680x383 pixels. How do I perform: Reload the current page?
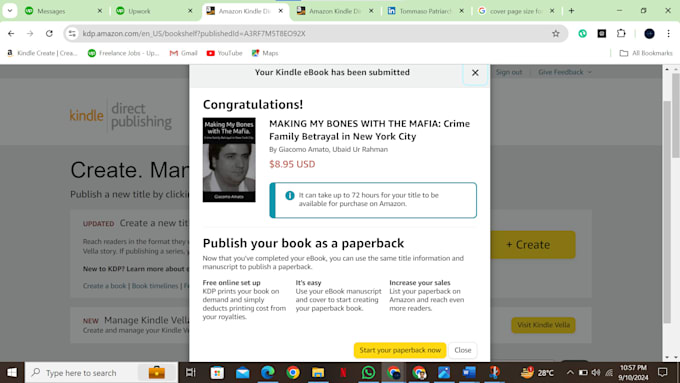tap(49, 33)
